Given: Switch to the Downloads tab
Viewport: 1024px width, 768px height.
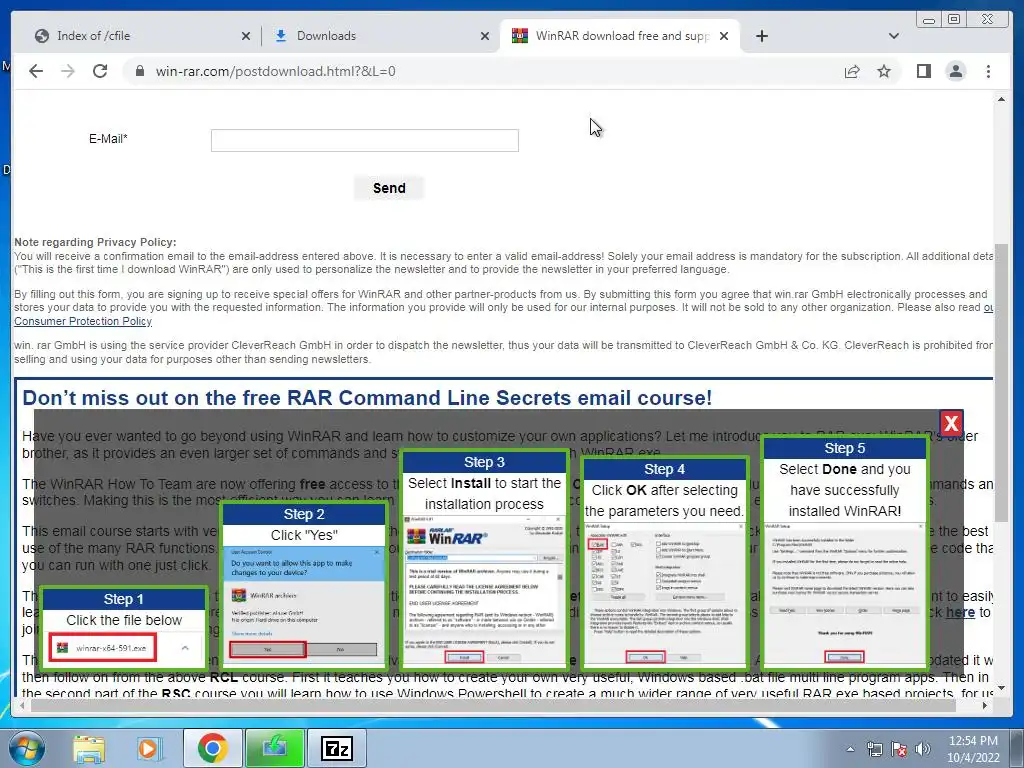Looking at the screenshot, I should click(379, 36).
